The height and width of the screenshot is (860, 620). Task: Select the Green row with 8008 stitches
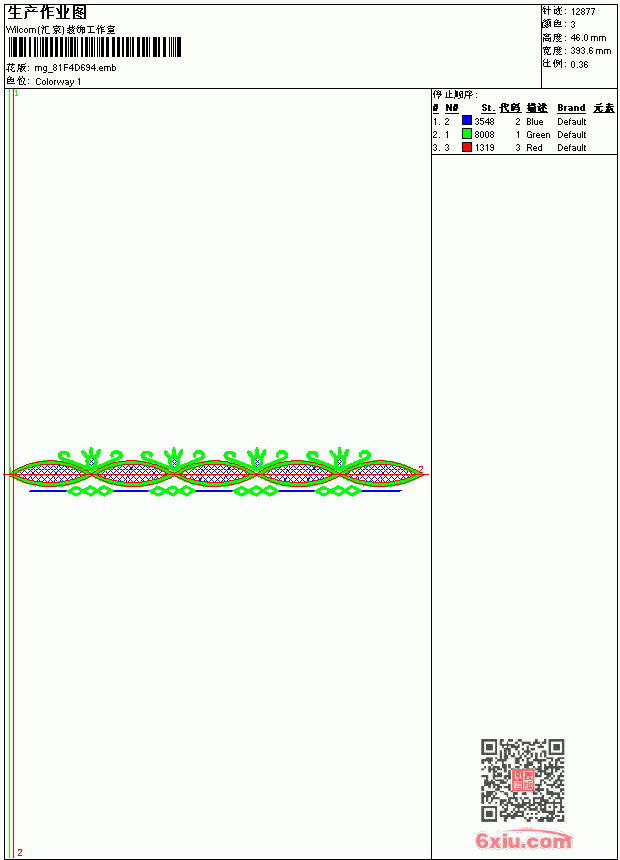tap(524, 134)
